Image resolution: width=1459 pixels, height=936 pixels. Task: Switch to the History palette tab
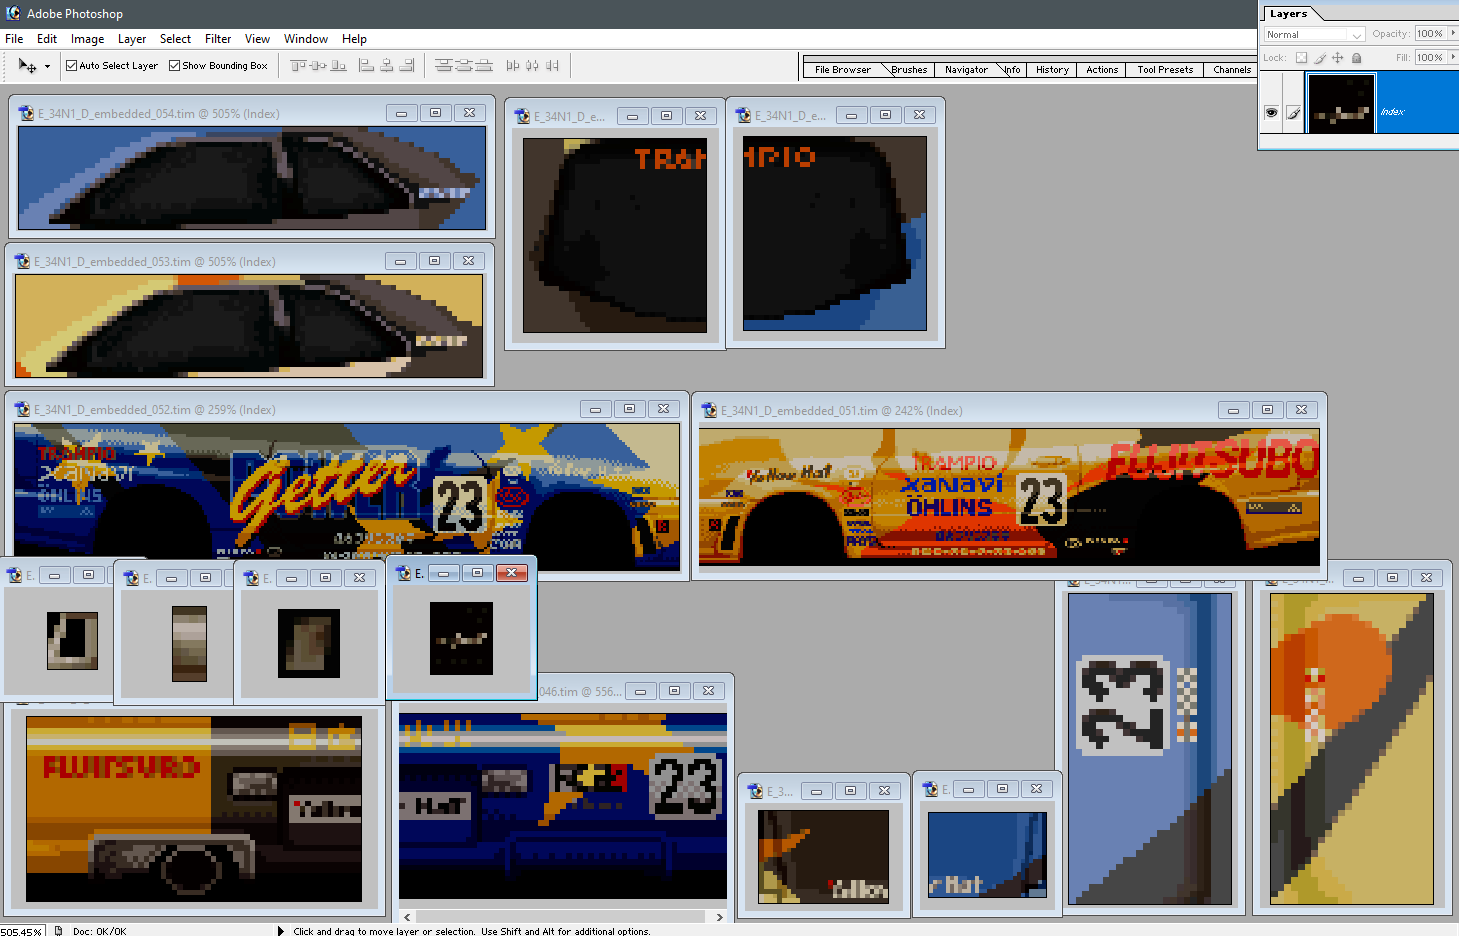click(1051, 69)
